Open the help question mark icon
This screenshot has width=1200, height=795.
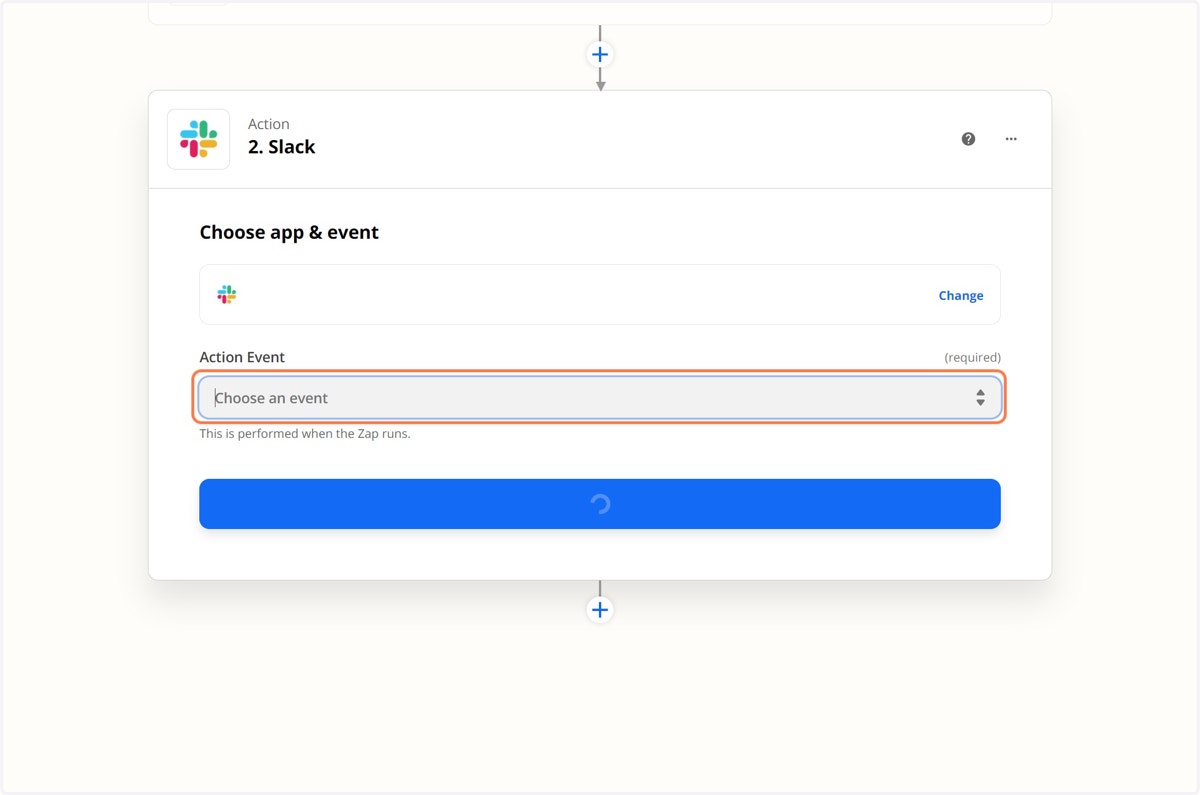click(x=968, y=139)
